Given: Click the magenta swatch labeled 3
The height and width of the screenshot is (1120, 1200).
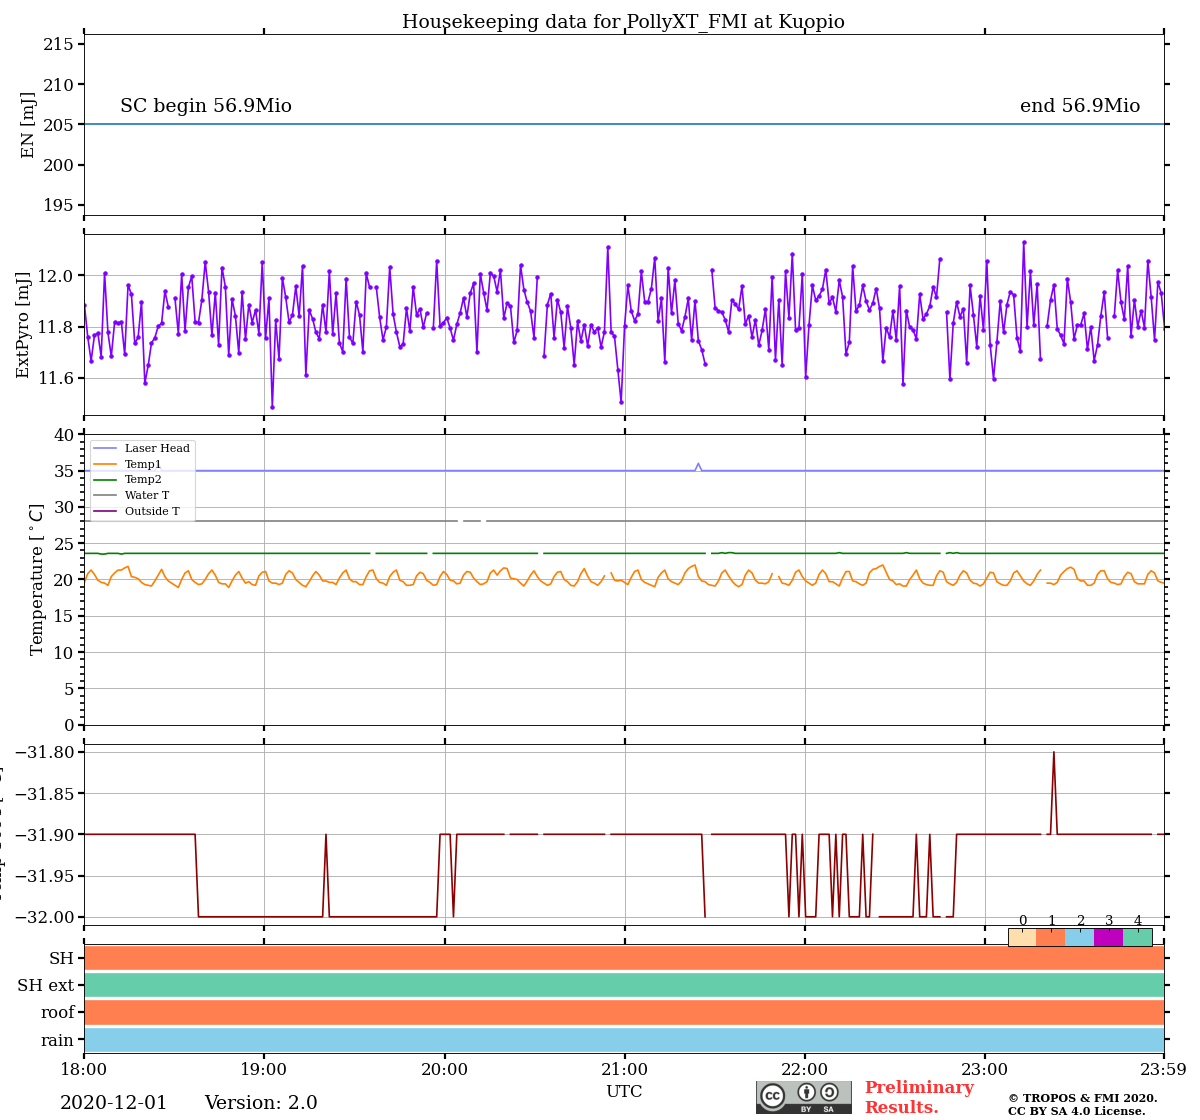Looking at the screenshot, I should 1109,937.
